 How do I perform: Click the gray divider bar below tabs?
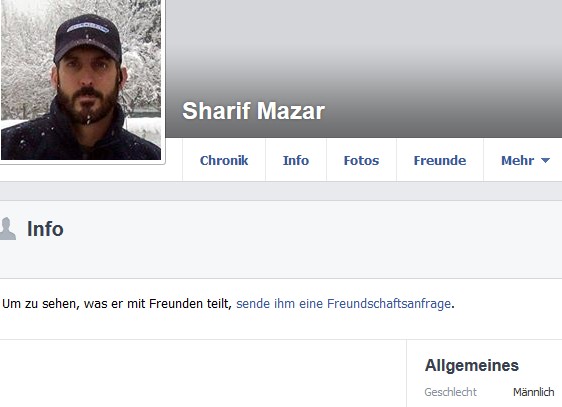tap(281, 191)
